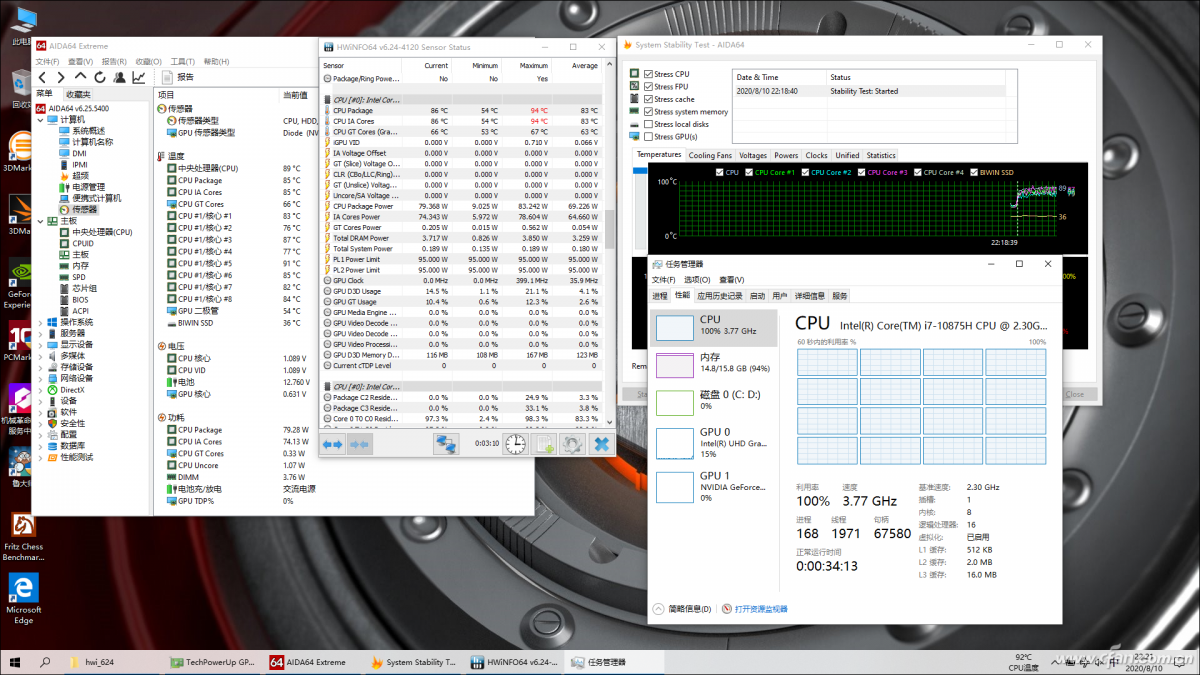Open Voltages tab in Stability Test

[x=753, y=155]
